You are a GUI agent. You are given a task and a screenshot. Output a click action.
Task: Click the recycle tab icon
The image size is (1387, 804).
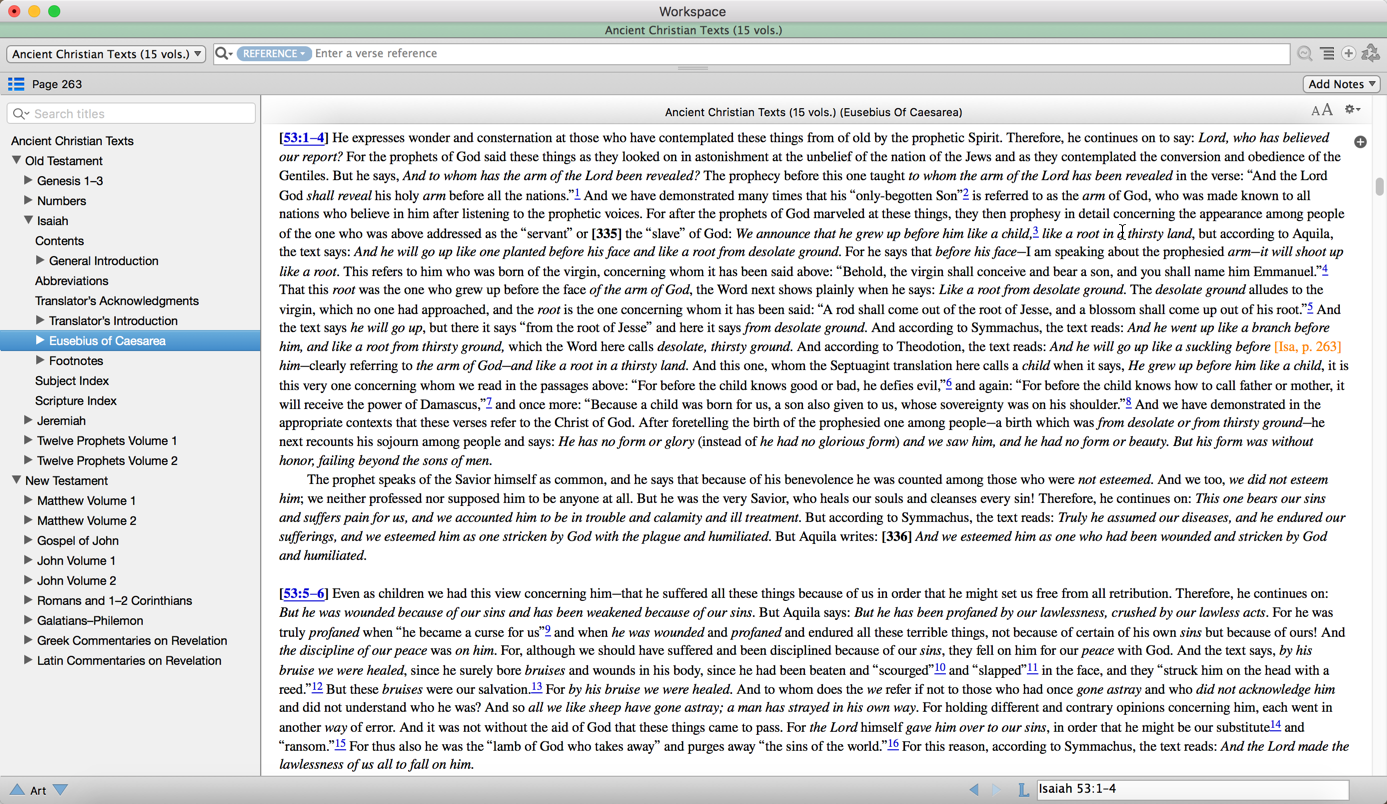tap(1371, 54)
